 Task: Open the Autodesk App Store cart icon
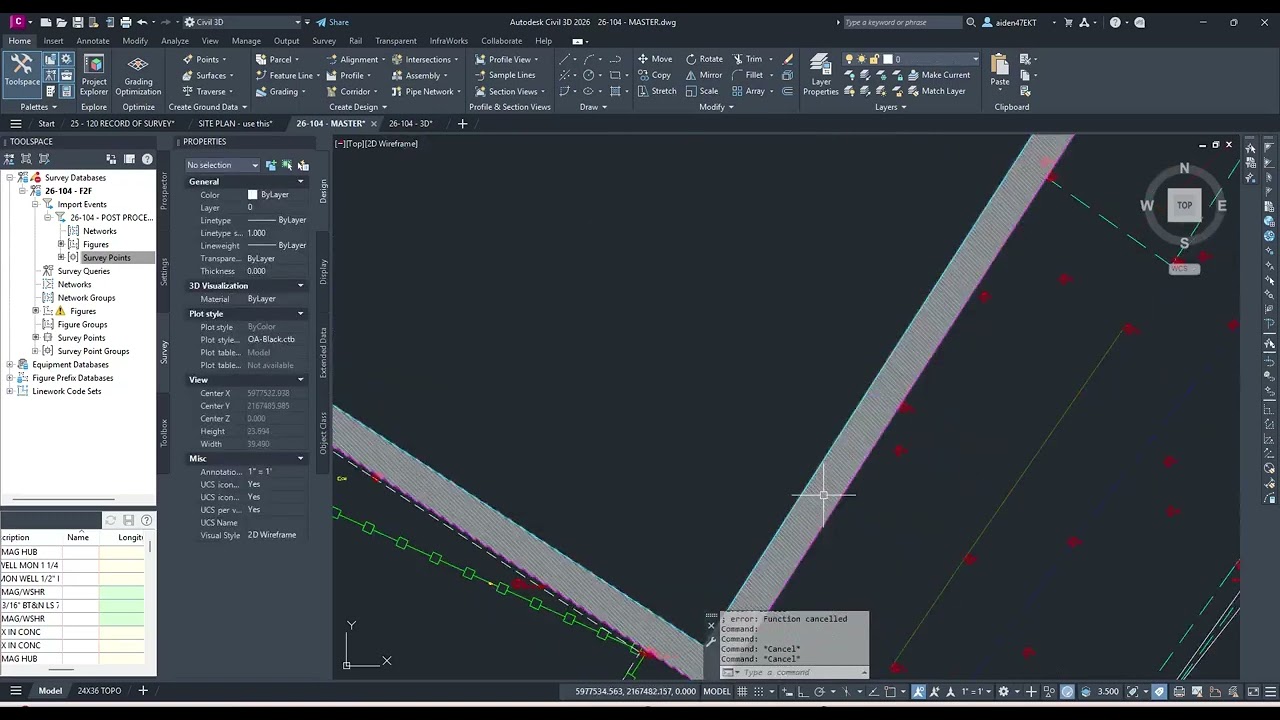click(x=1069, y=22)
